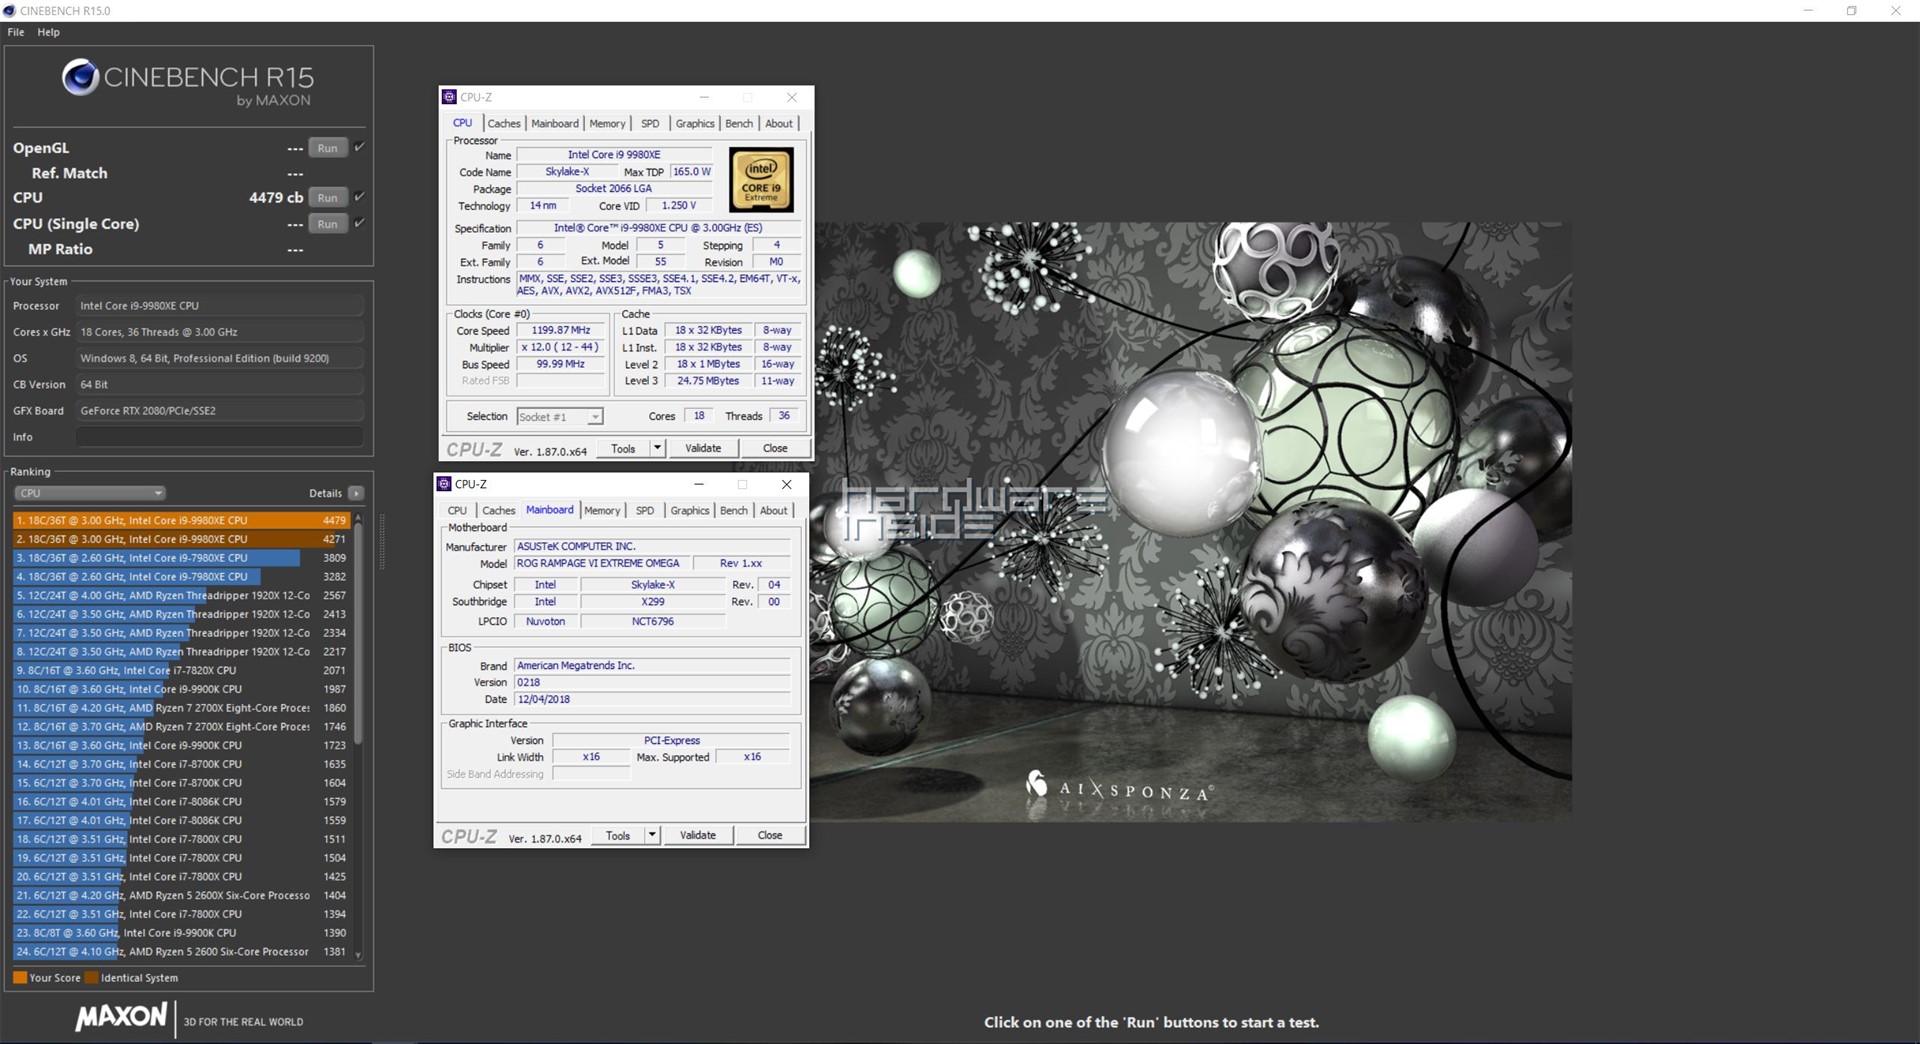Click the Cinebench title bar app icon
Image resolution: width=1920 pixels, height=1044 pixels.
click(x=10, y=11)
